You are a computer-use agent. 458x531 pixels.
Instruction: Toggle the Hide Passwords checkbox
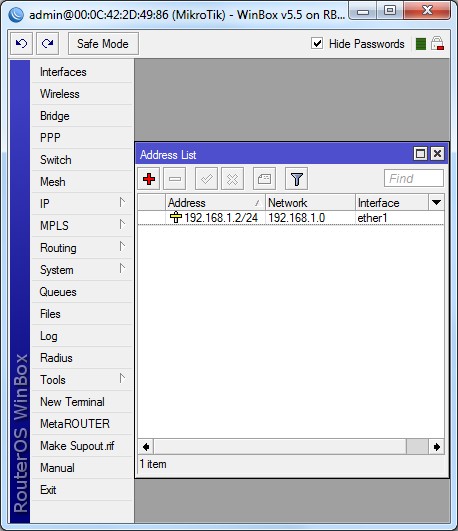click(317, 43)
